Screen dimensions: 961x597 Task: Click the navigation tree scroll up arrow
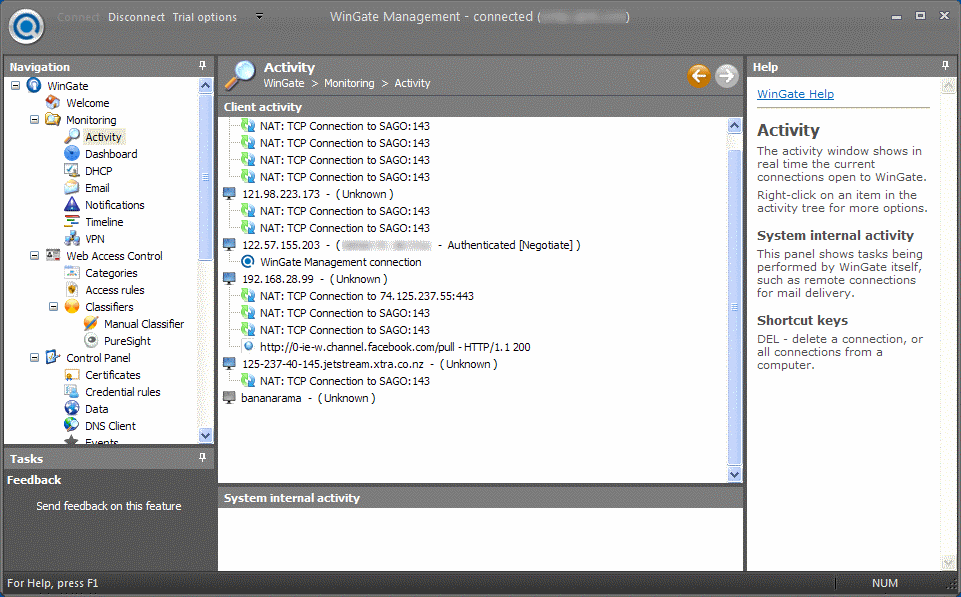click(x=205, y=85)
